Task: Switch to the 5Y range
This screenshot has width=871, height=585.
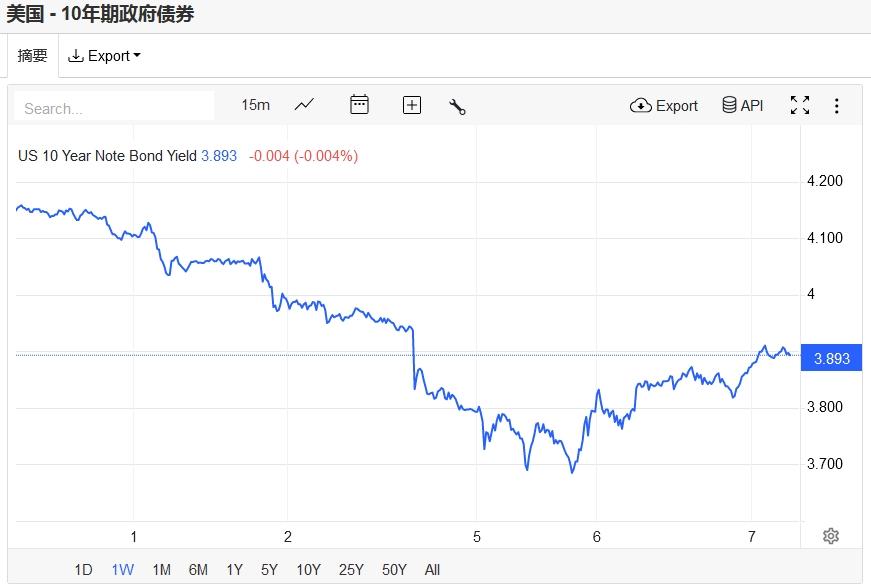Action: [x=269, y=570]
